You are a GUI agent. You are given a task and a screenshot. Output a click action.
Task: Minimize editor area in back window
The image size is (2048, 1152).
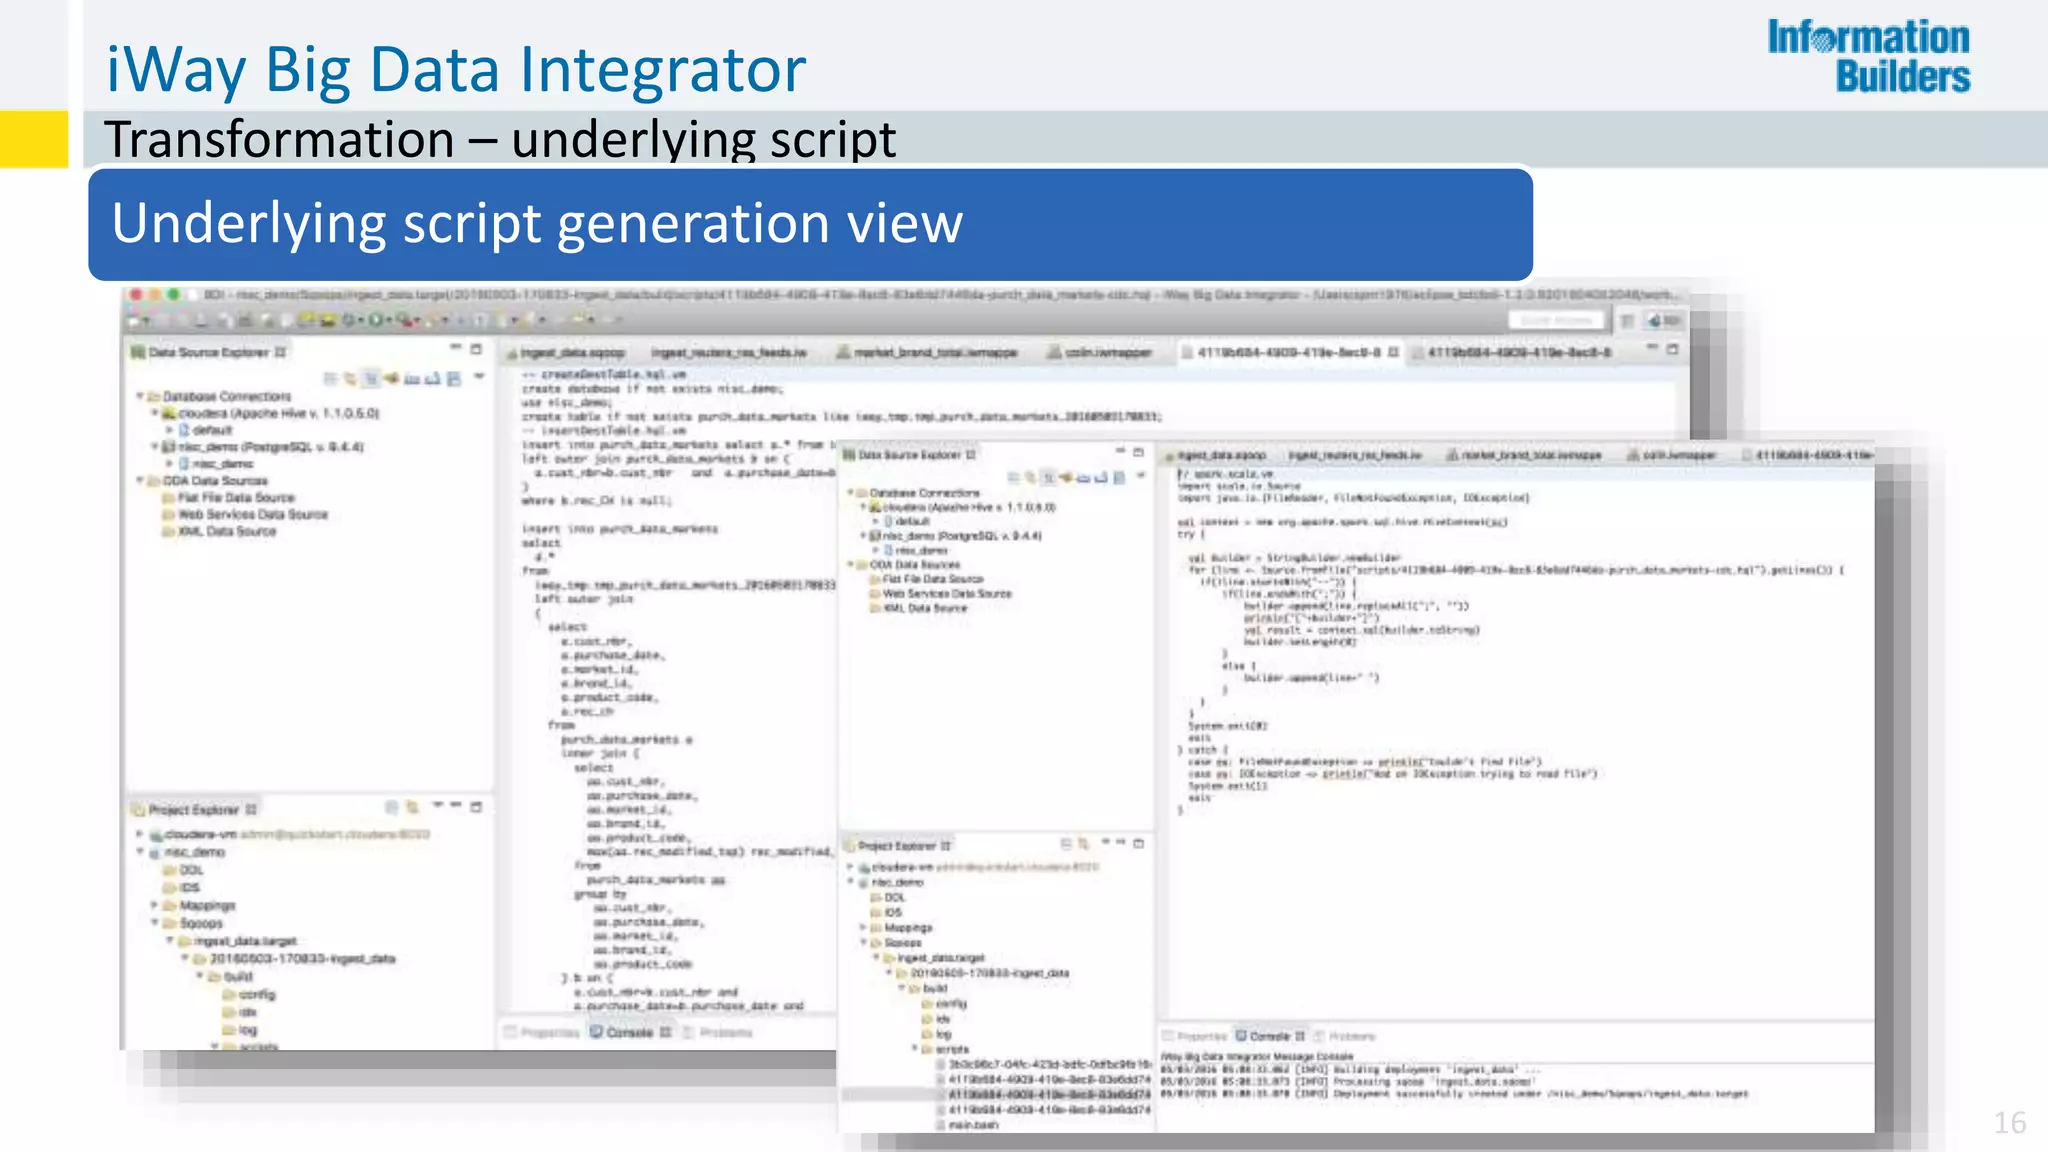(x=1653, y=348)
